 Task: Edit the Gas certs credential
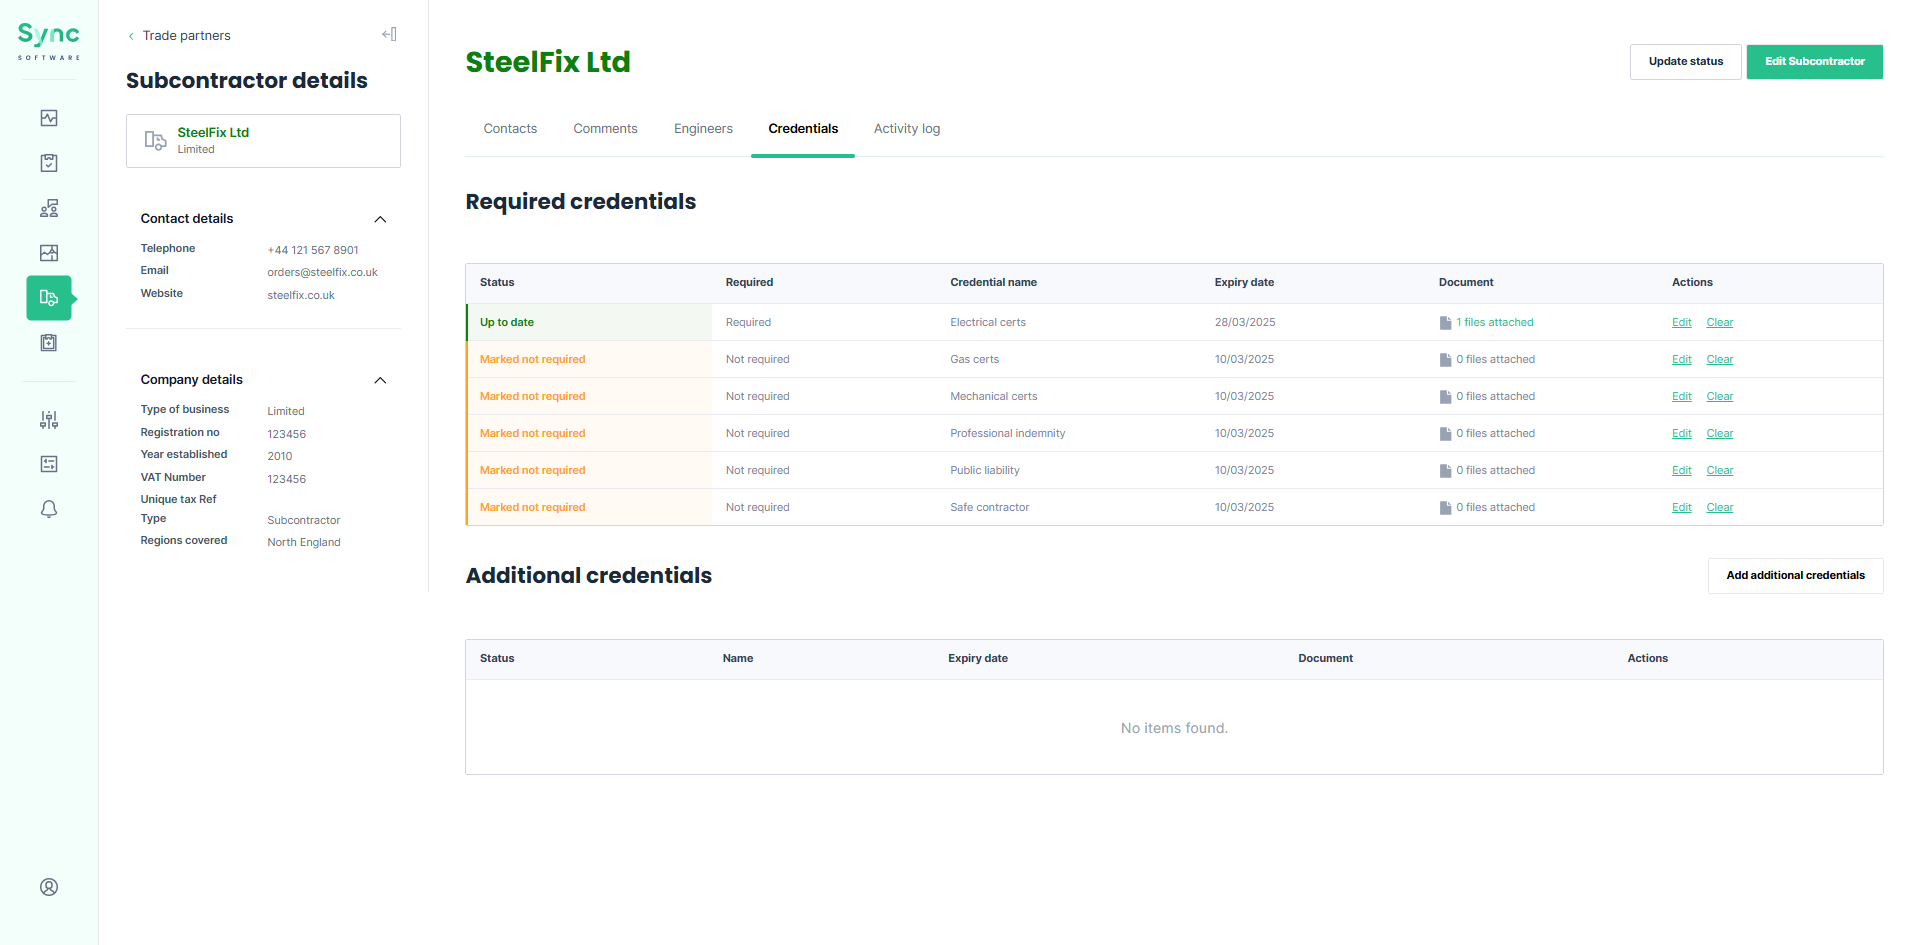(x=1681, y=360)
